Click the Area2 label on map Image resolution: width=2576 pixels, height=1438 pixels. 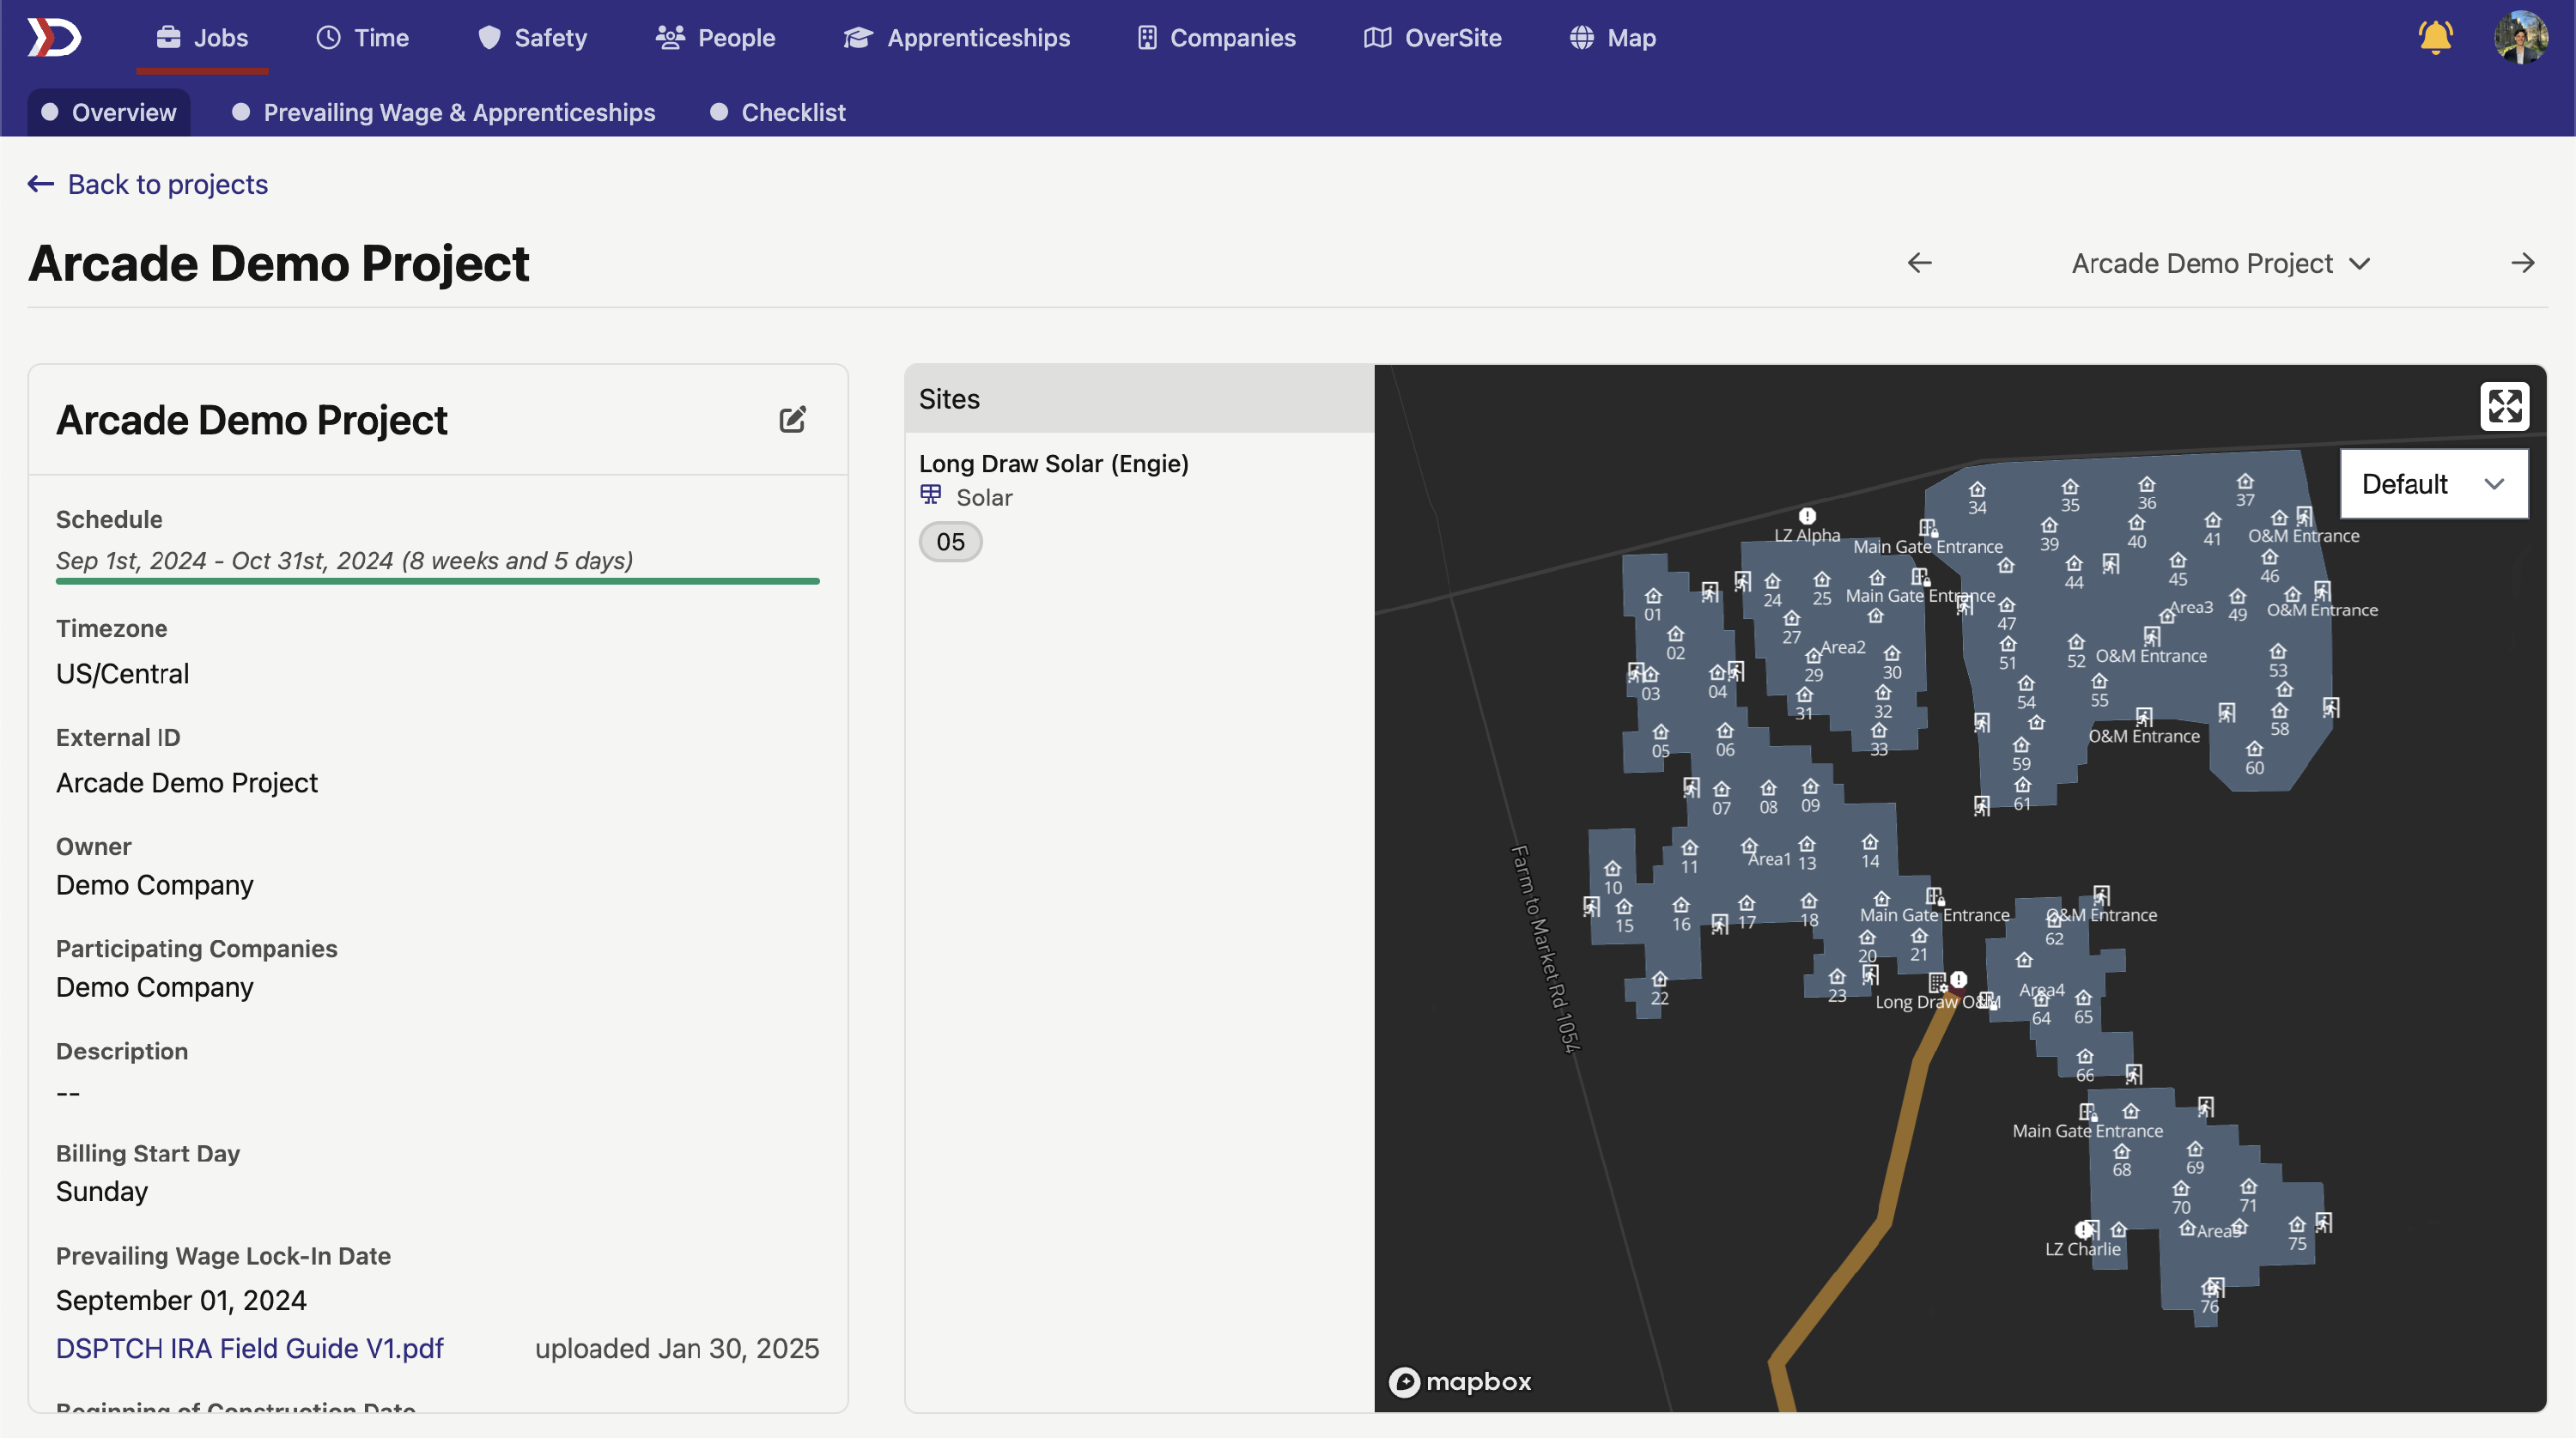point(1842,647)
